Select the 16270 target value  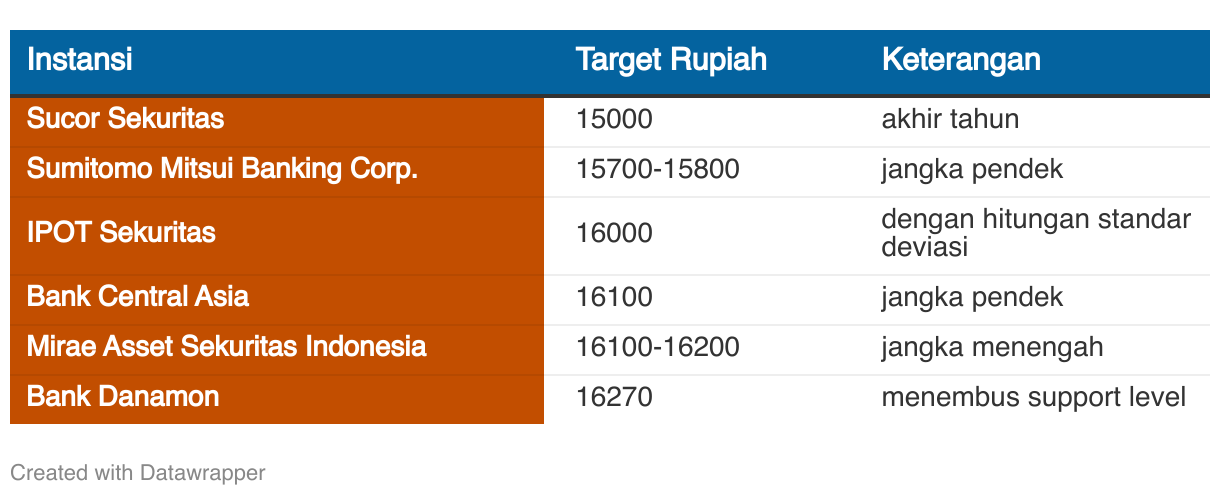tap(614, 397)
